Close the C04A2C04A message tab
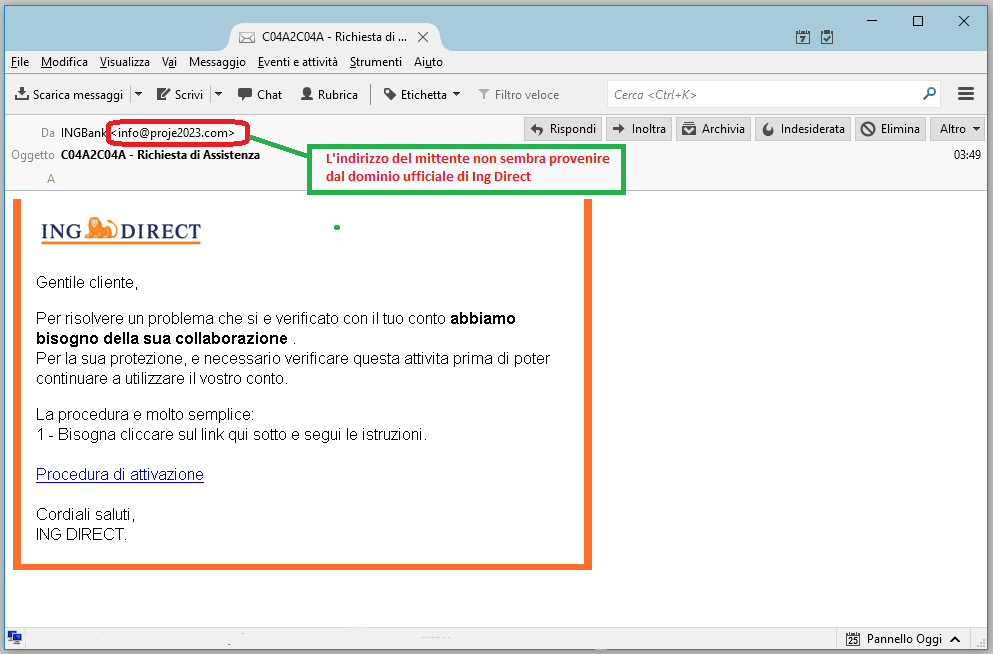The image size is (993, 654). 423,37
